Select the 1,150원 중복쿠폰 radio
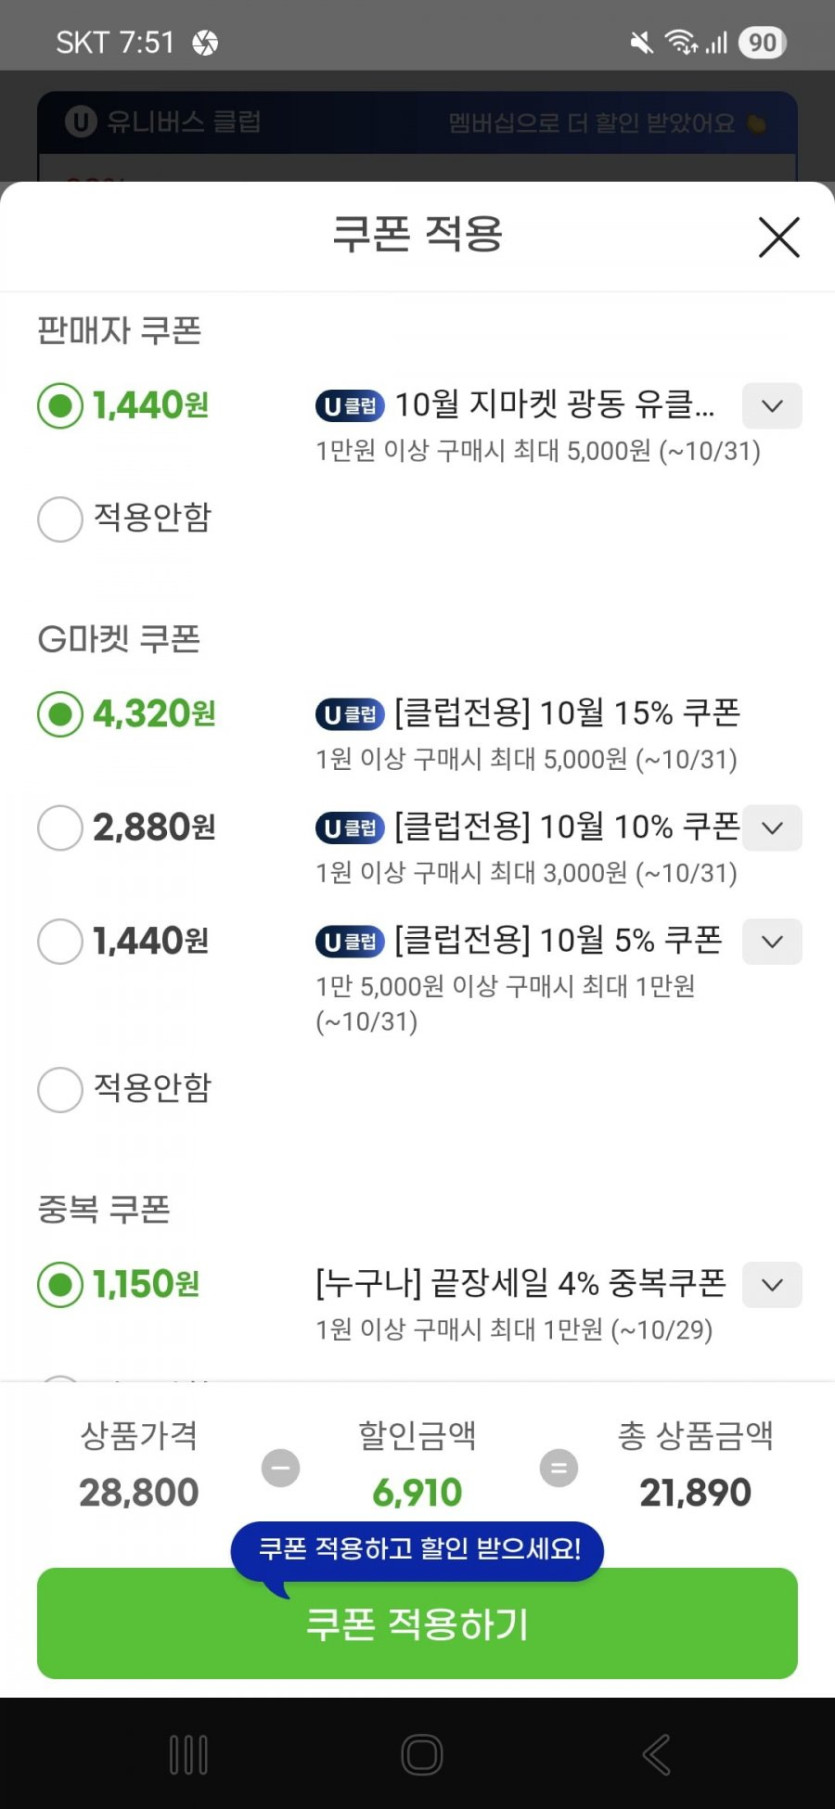The width and height of the screenshot is (835, 1809). pos(60,1285)
